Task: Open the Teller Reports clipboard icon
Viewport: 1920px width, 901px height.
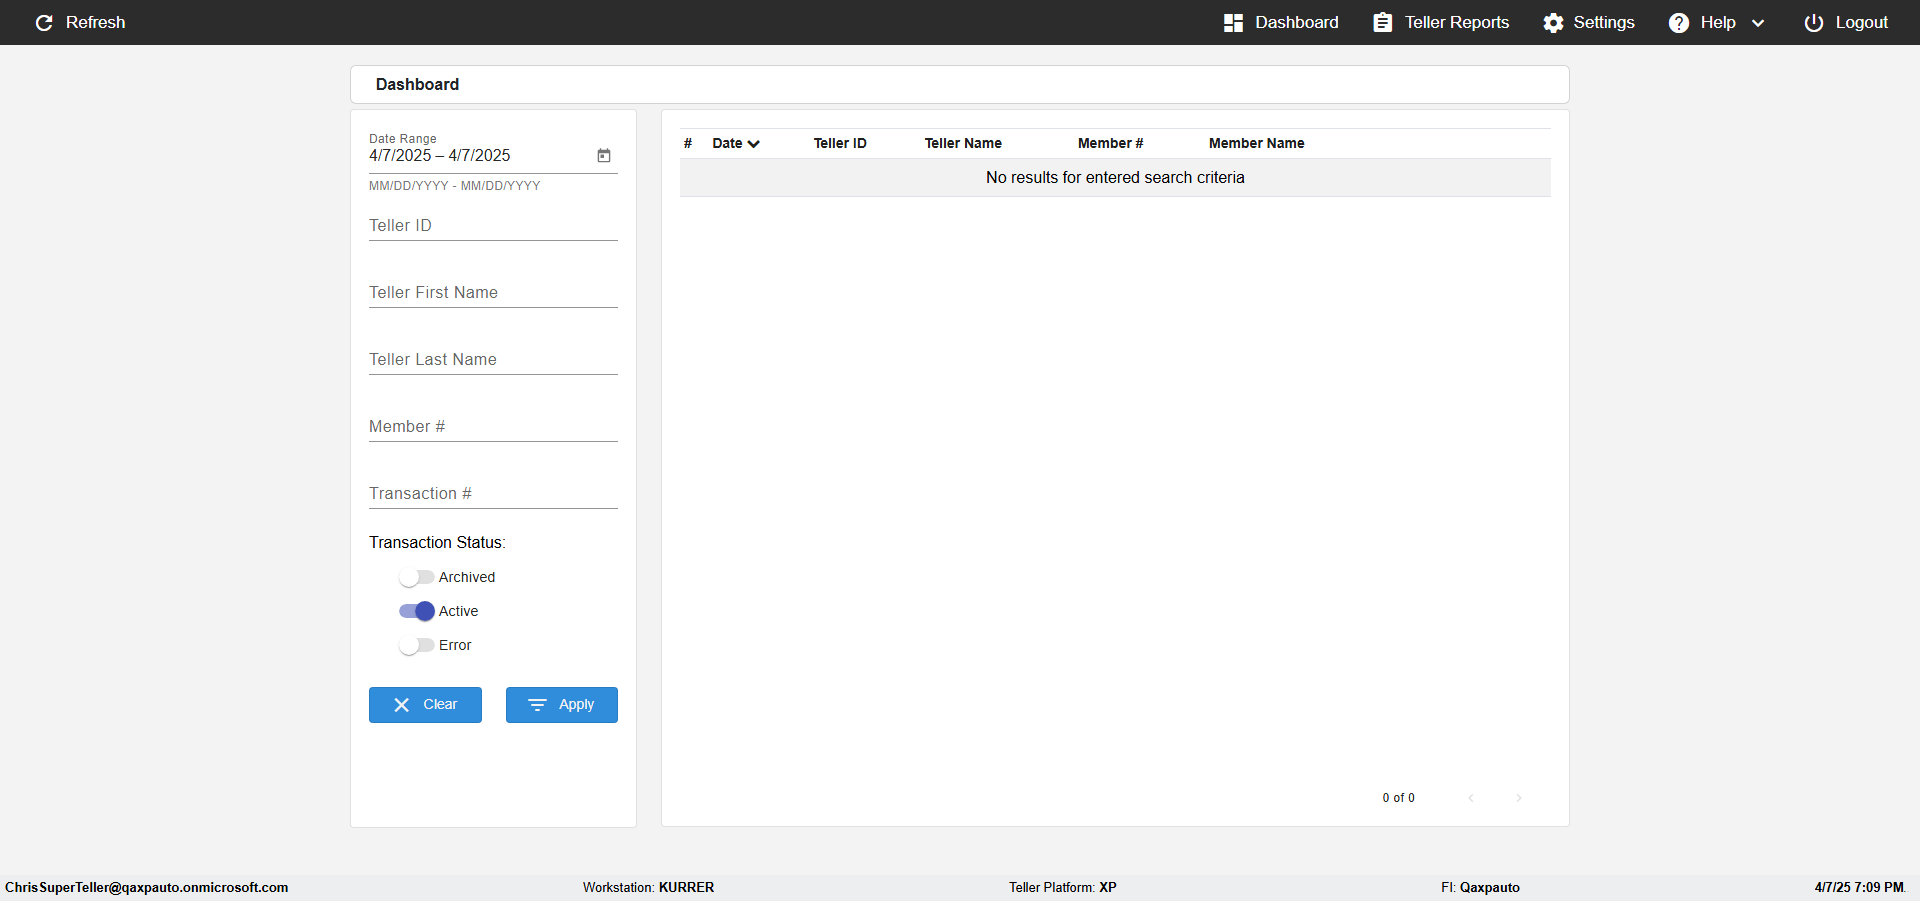Action: tap(1382, 23)
